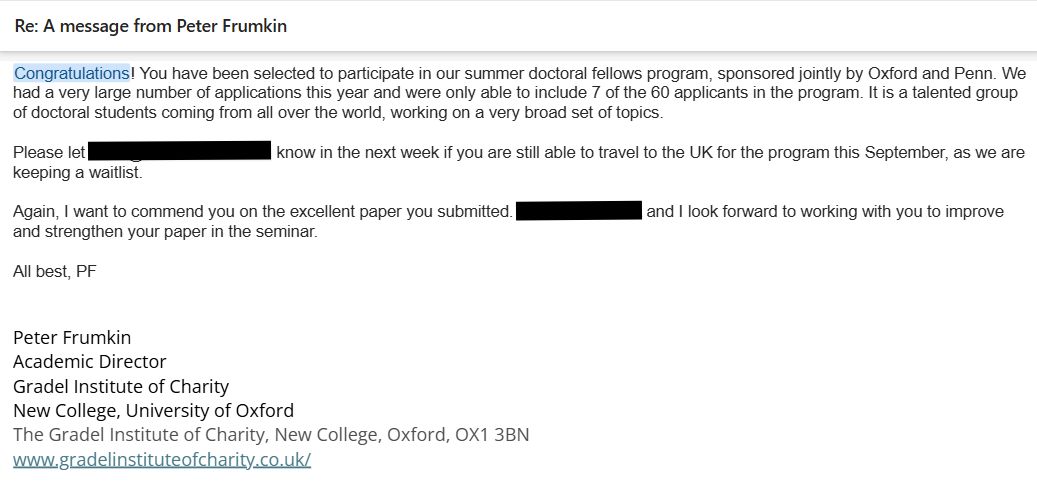Click the redacted name after "Please let"
The width and height of the screenshot is (1037, 483).
pos(180,152)
